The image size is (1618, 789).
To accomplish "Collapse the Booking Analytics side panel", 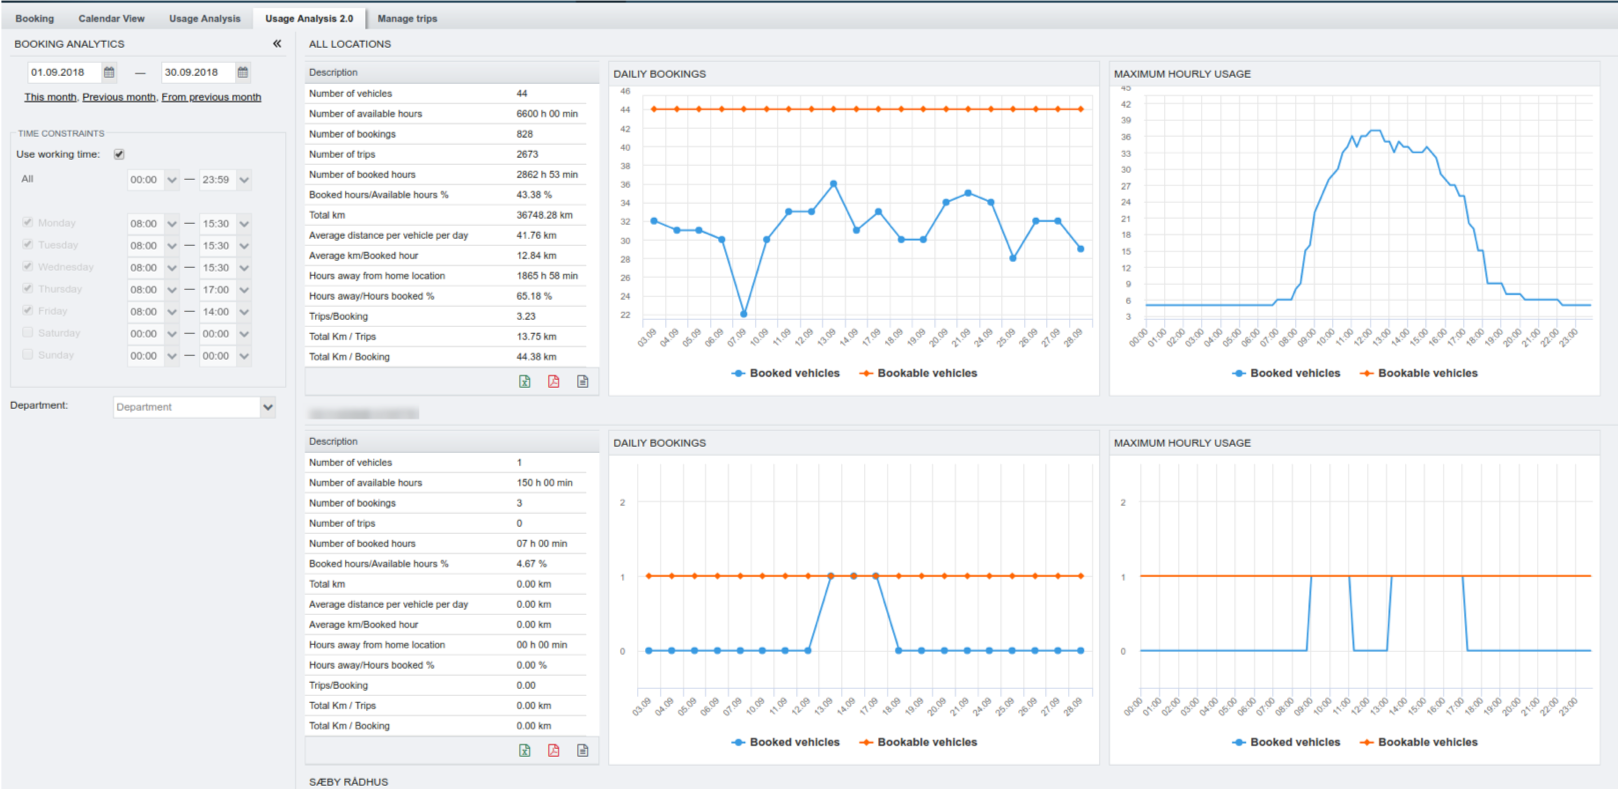I will point(277,44).
